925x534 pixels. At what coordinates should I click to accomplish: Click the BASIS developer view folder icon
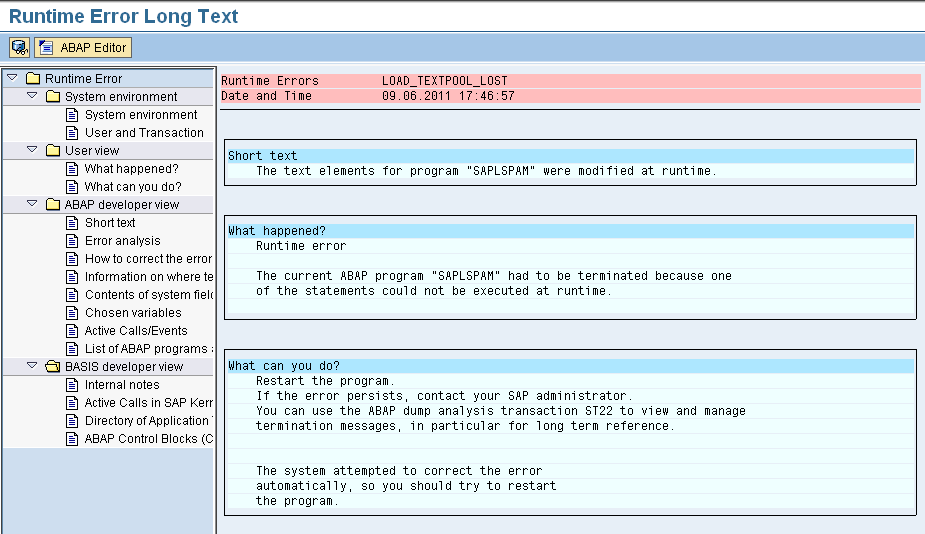click(x=53, y=367)
